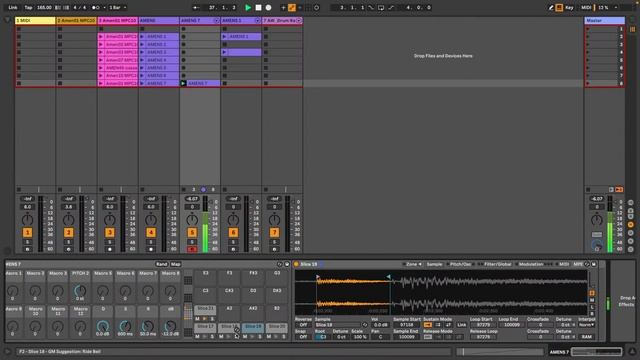The height and width of the screenshot is (360, 640).
Task: Enable Key map mode
Action: pos(569,7)
